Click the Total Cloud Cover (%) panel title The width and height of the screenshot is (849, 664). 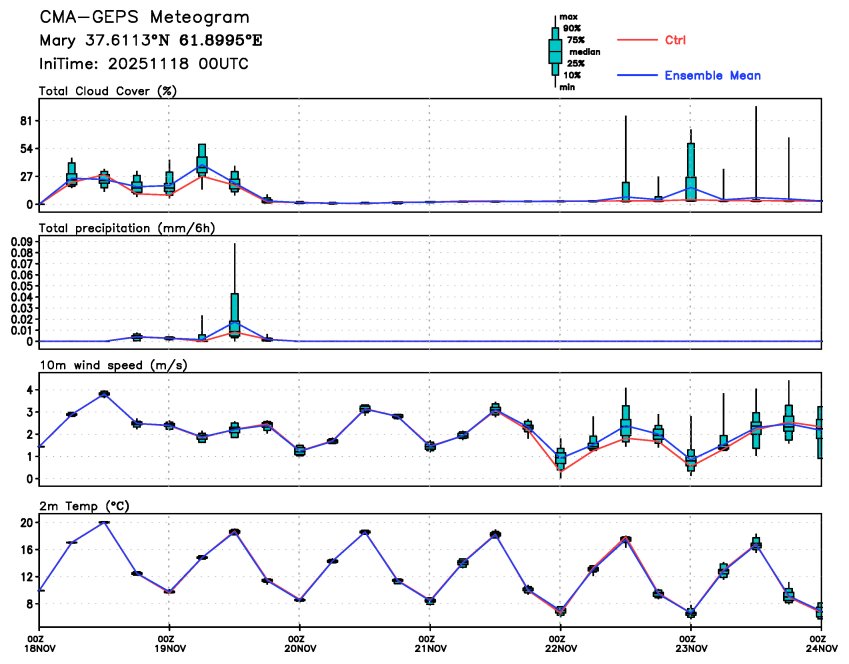(x=108, y=91)
